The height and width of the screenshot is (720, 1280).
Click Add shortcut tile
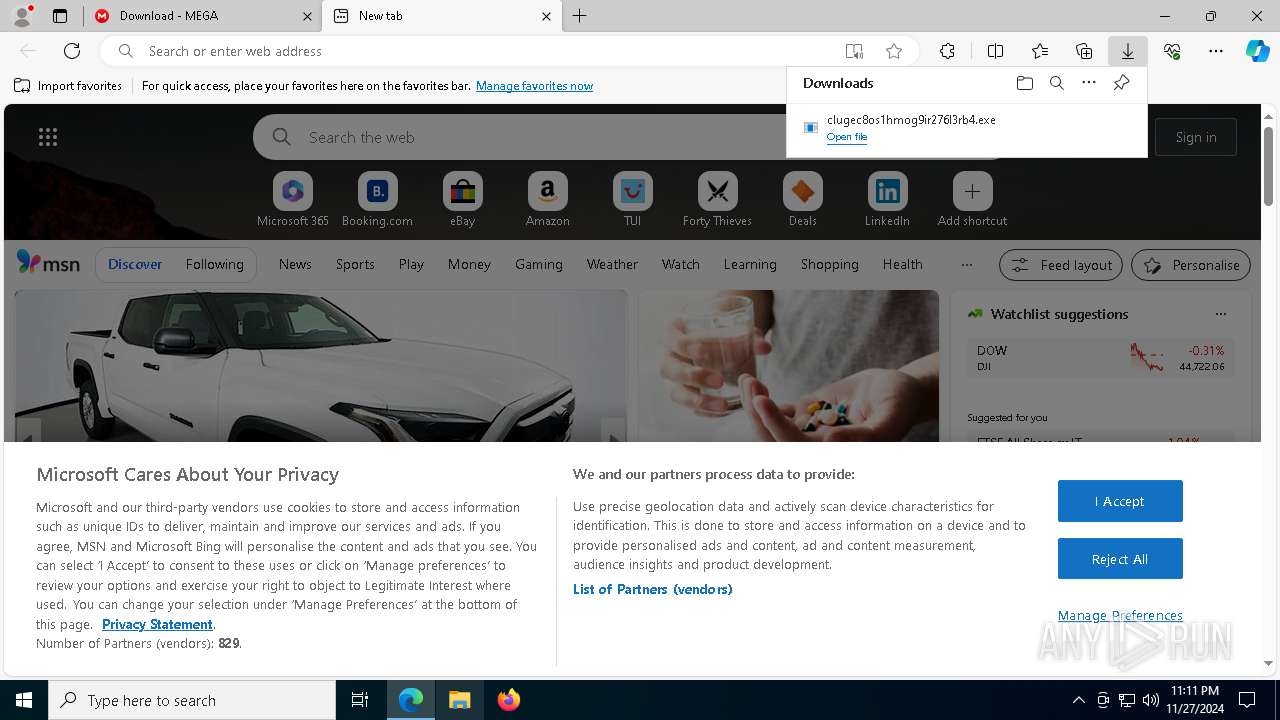tap(972, 200)
